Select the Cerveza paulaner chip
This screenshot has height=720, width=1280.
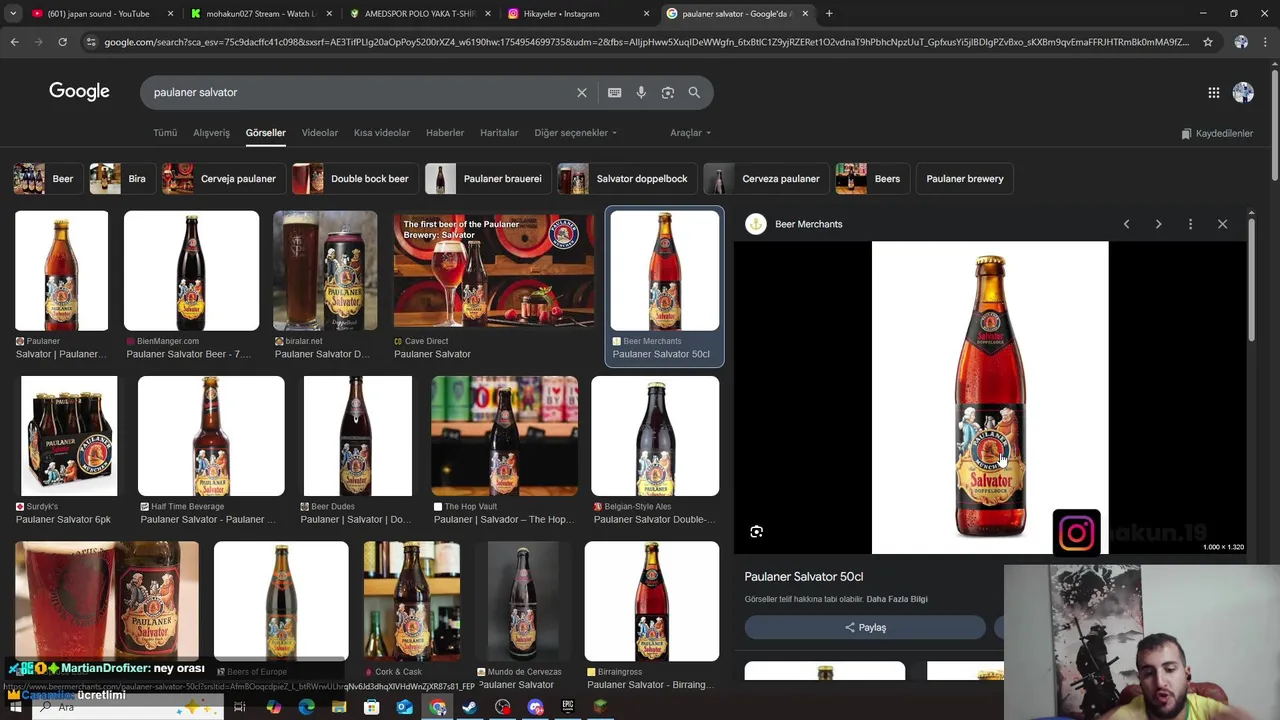(765, 179)
